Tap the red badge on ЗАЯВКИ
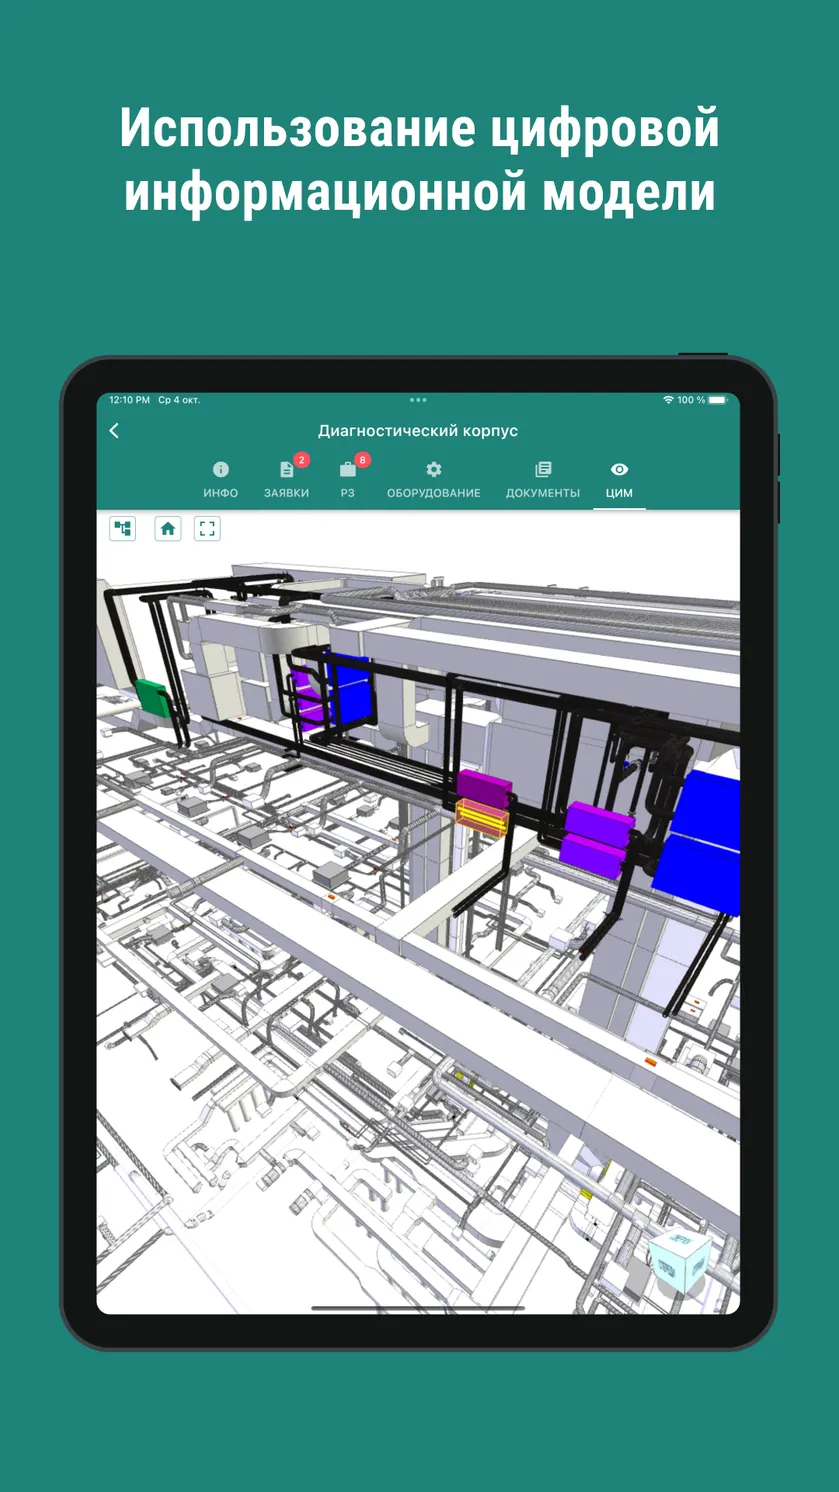This screenshot has height=1492, width=839. [x=302, y=460]
